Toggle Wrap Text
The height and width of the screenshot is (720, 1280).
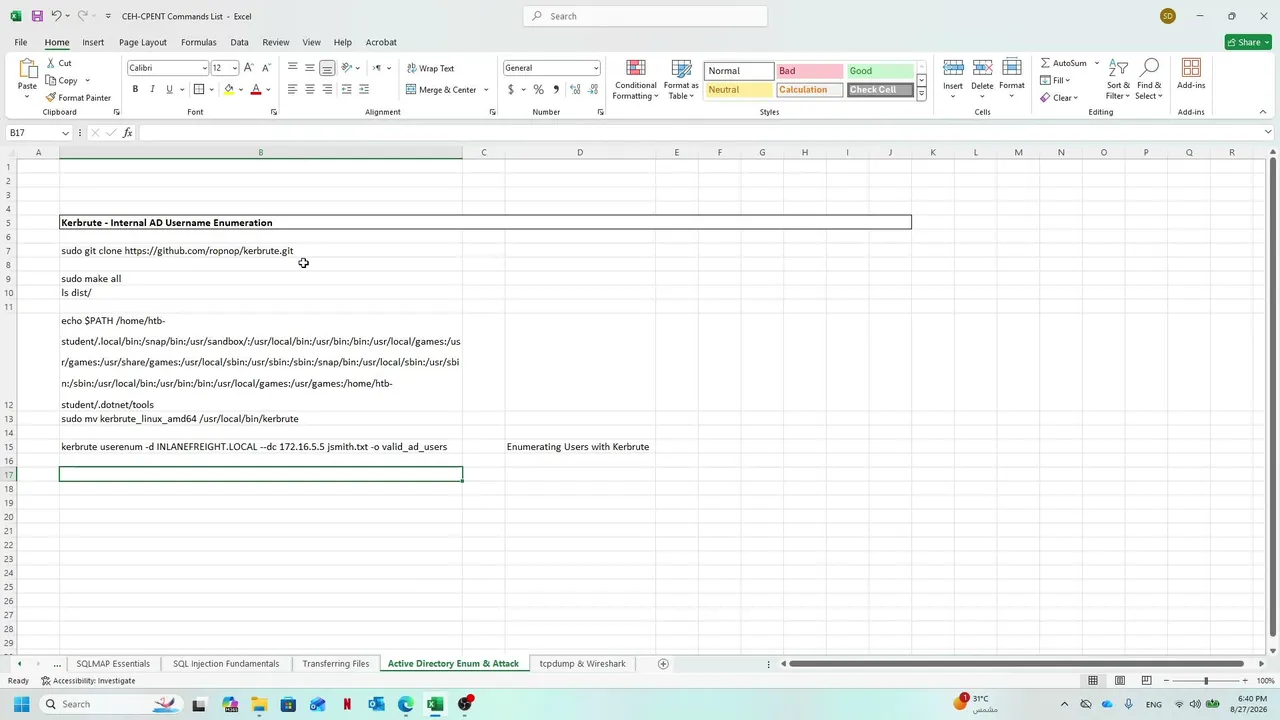(431, 68)
